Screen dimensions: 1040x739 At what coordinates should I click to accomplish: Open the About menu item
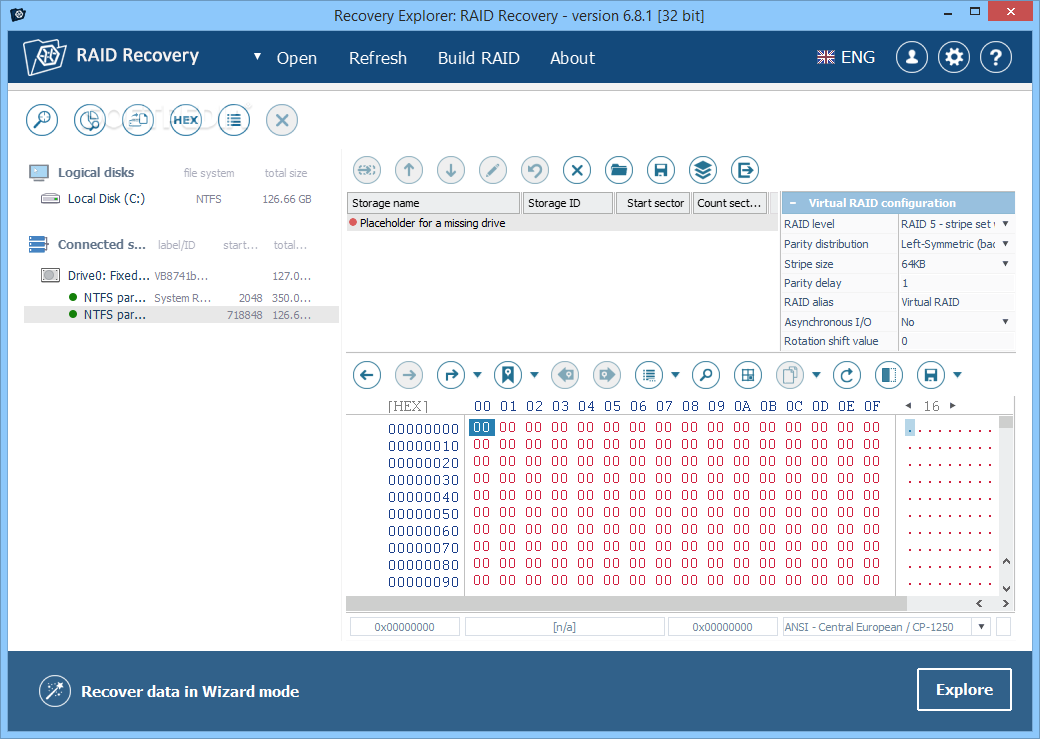coord(572,58)
